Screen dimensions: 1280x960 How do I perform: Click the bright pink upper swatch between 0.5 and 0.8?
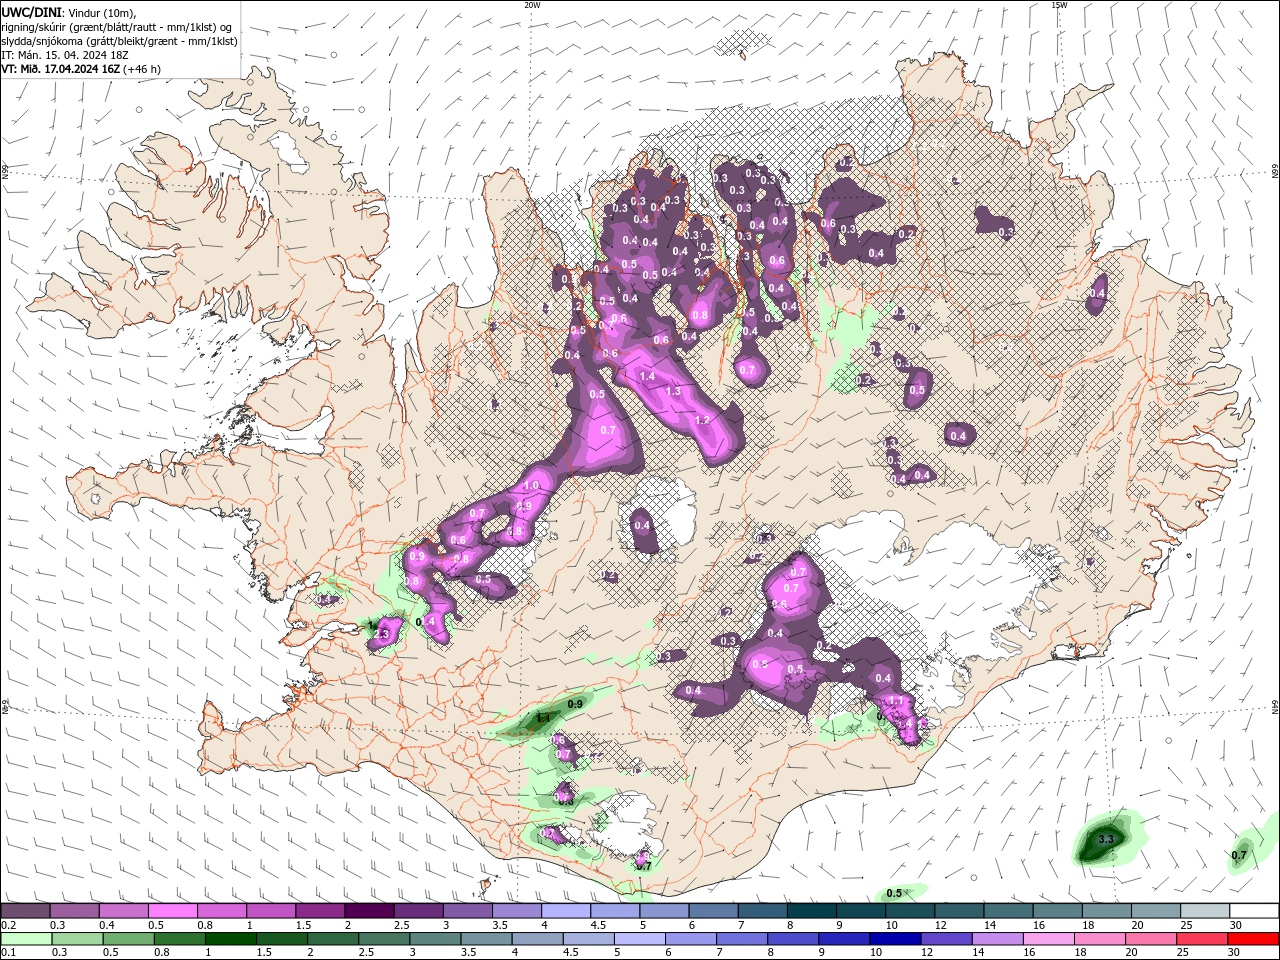[172, 911]
